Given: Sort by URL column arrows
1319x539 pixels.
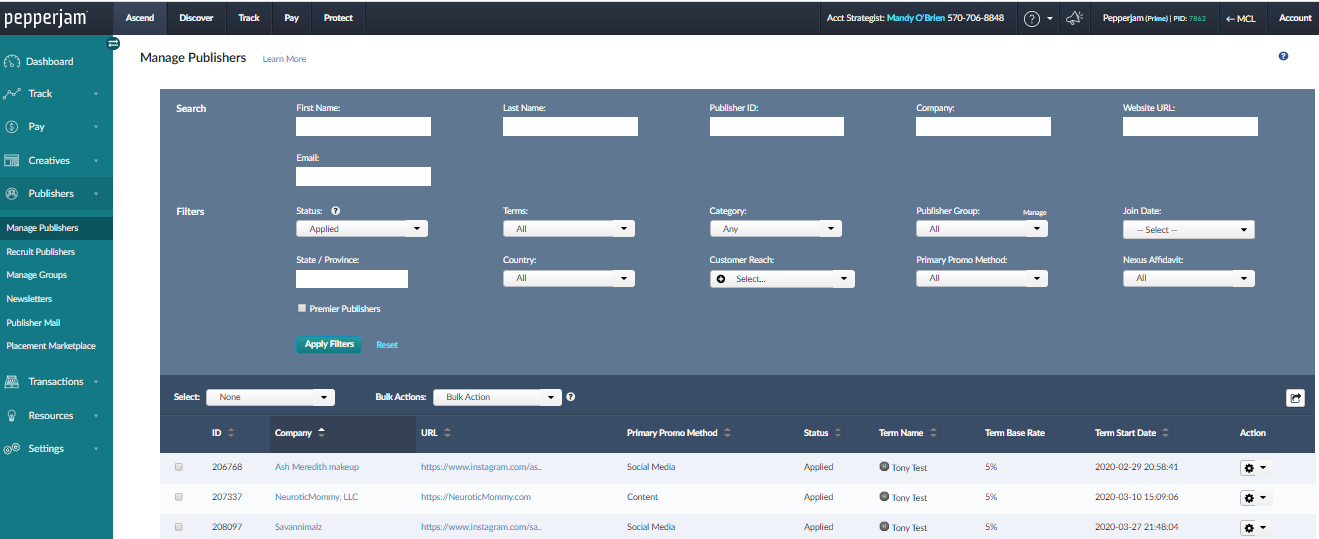Looking at the screenshot, I should (x=447, y=433).
